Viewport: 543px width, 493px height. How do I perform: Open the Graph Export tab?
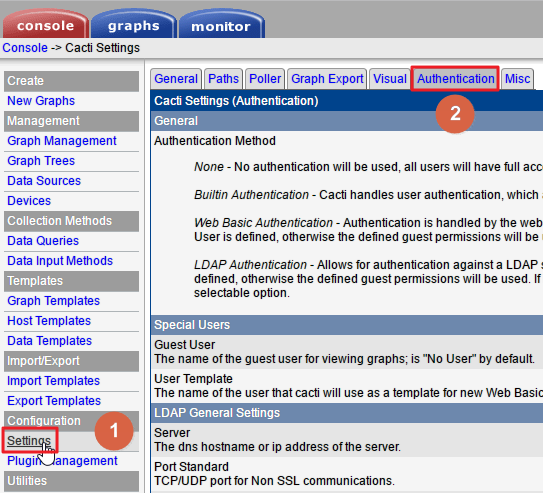[327, 79]
